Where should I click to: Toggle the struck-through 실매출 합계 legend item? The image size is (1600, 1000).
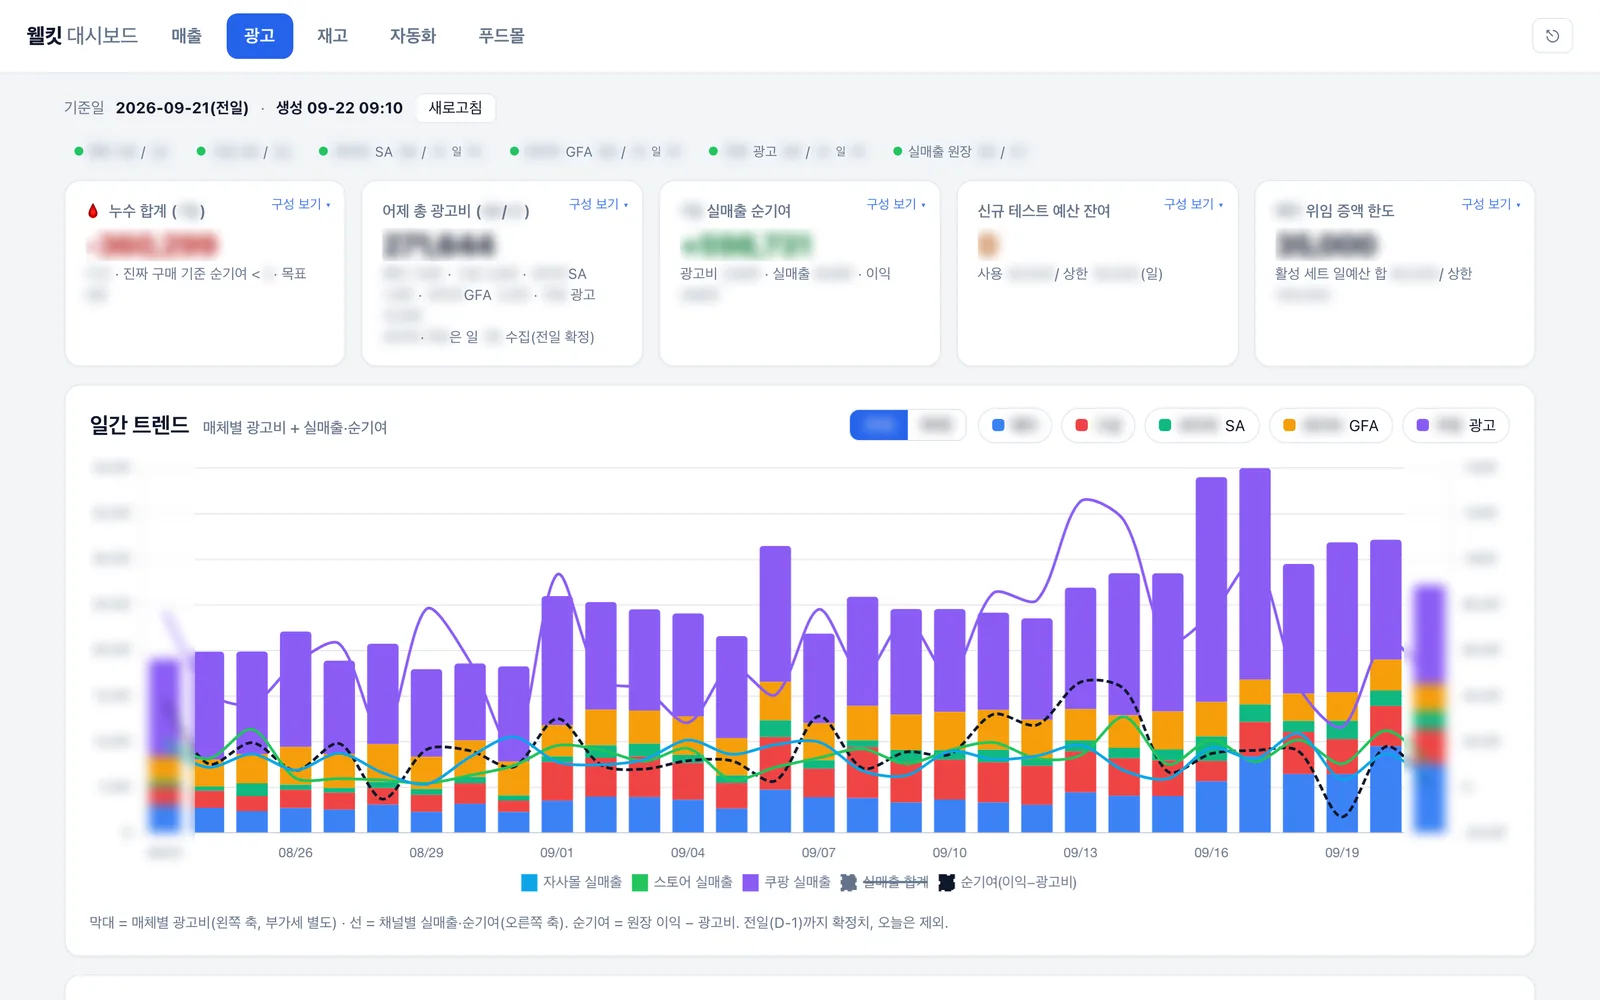(x=884, y=882)
